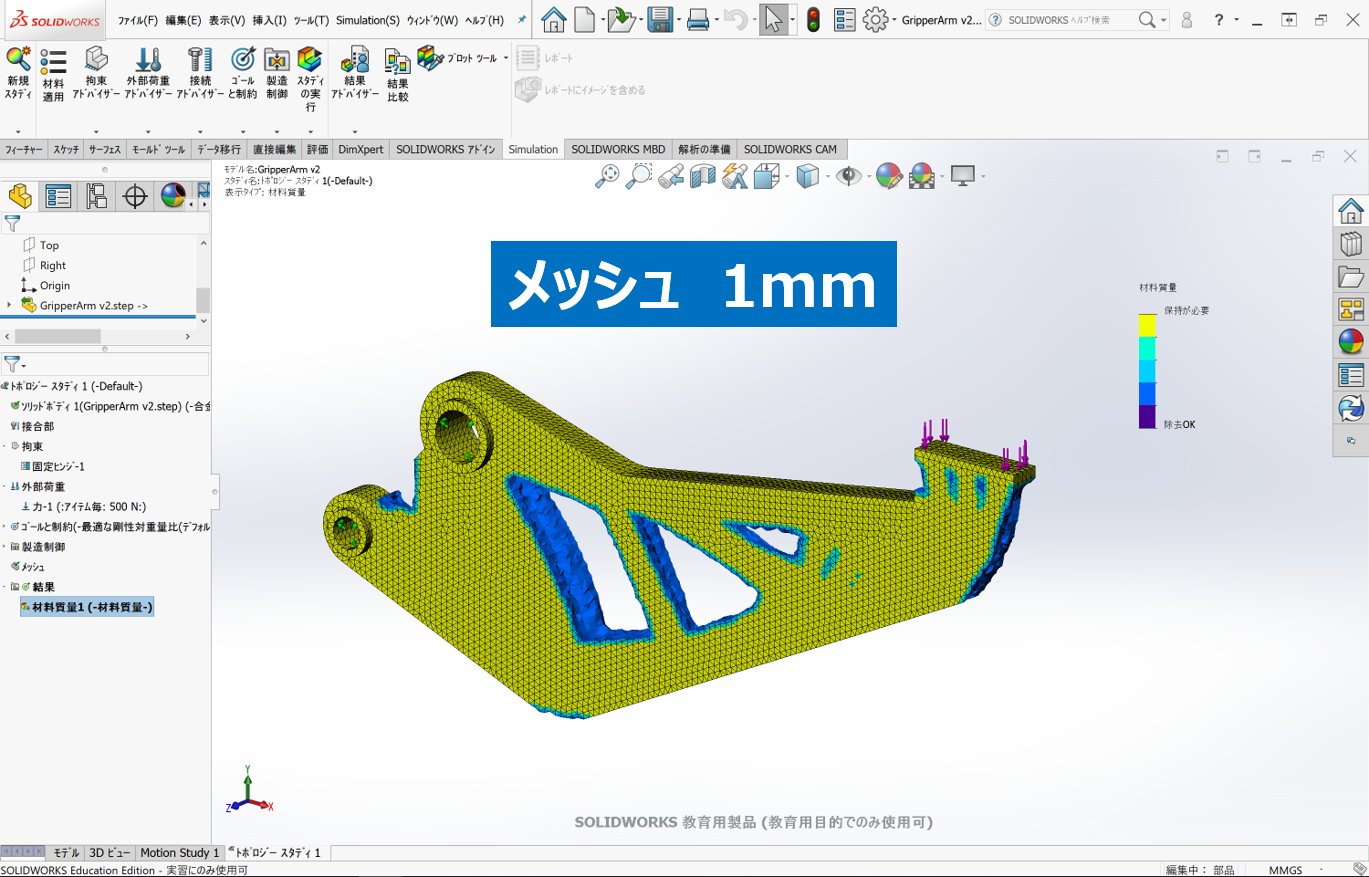This screenshot has width=1369, height=877.
Task: Open the dropdown under 外部荷重アドバイザー
Action: 148,131
